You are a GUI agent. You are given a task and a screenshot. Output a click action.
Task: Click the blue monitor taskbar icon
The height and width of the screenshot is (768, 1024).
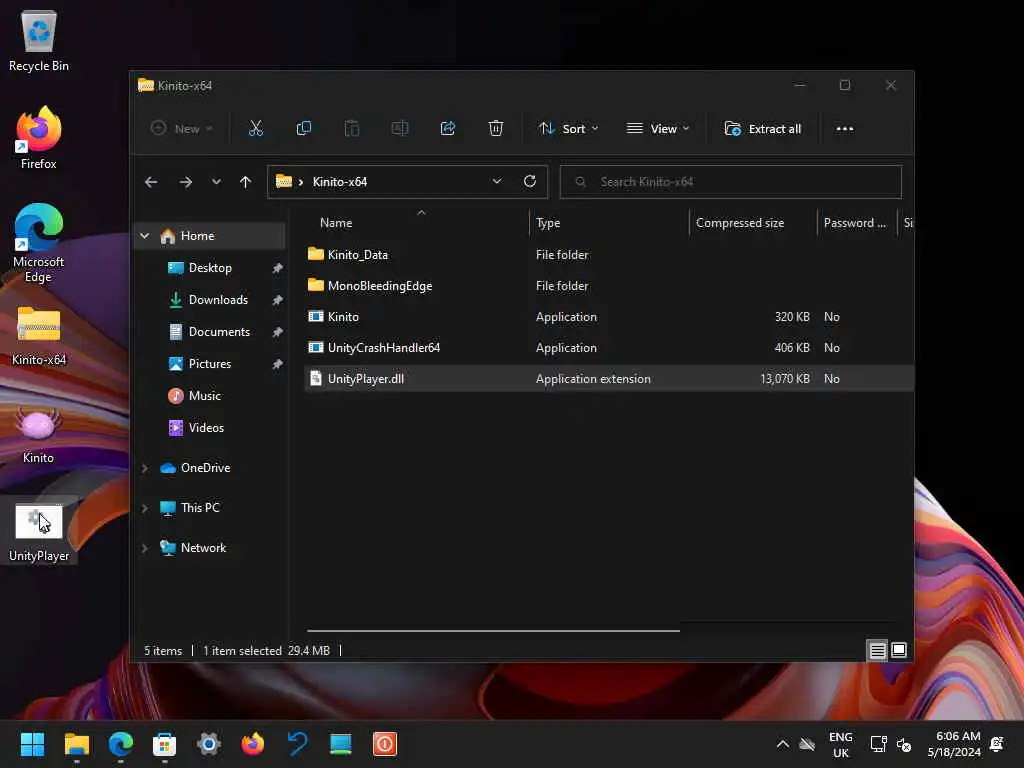pos(341,744)
